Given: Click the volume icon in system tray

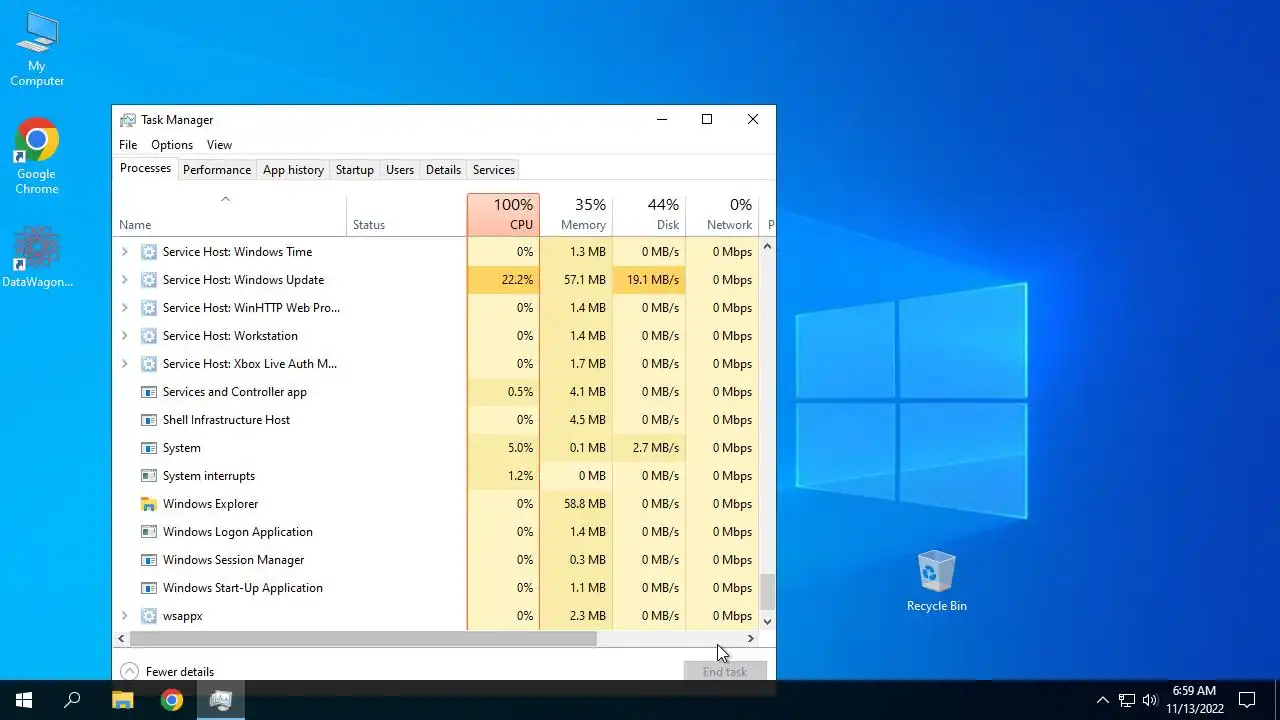Looking at the screenshot, I should [1150, 700].
